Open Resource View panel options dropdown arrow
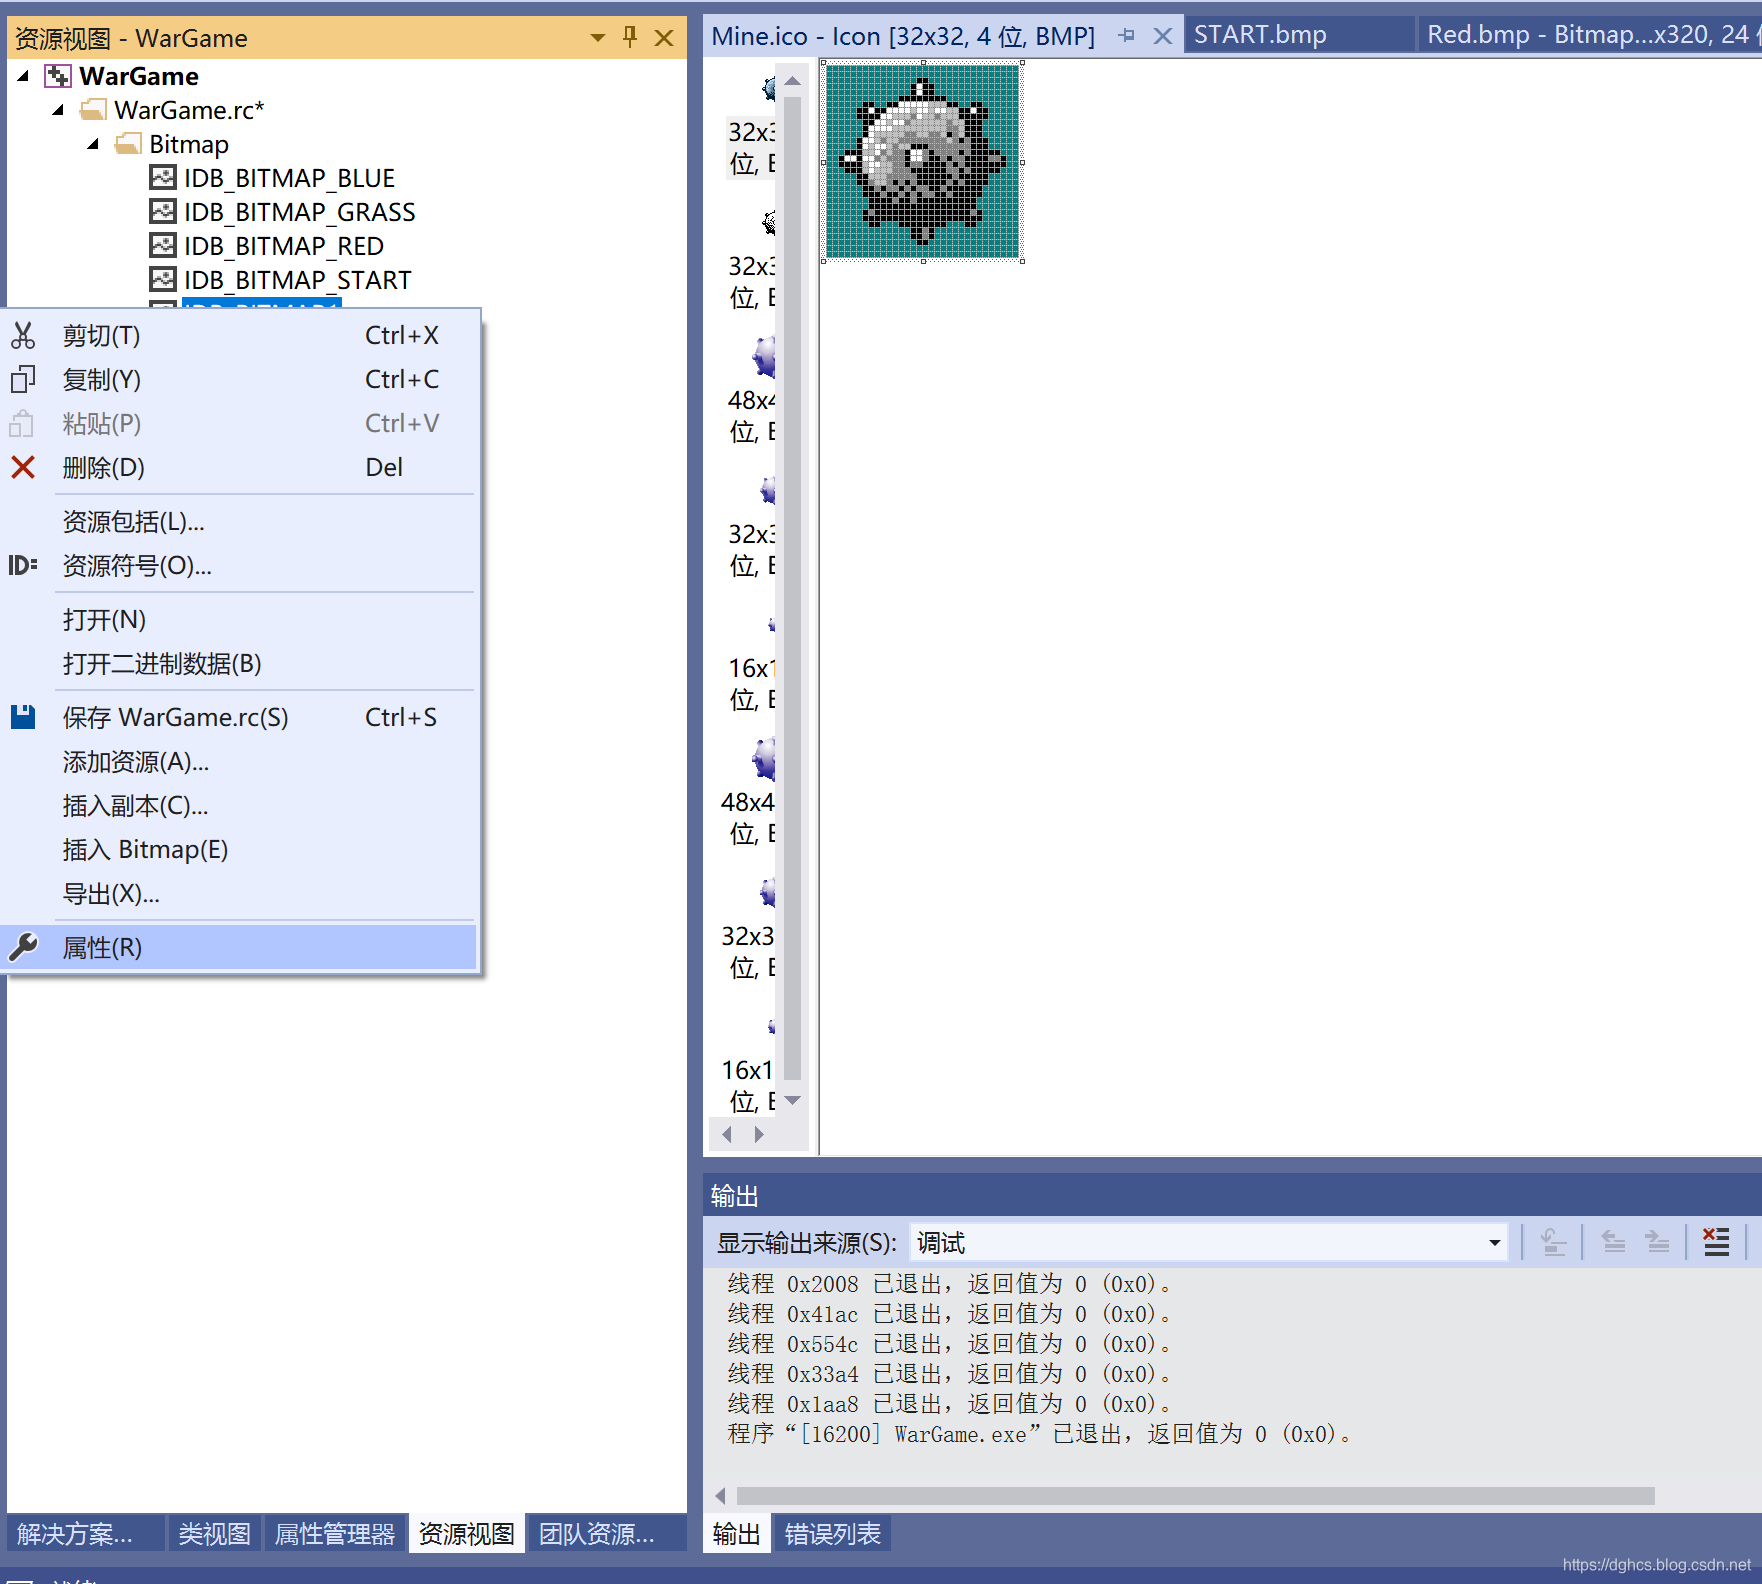The height and width of the screenshot is (1584, 1762). (x=598, y=38)
